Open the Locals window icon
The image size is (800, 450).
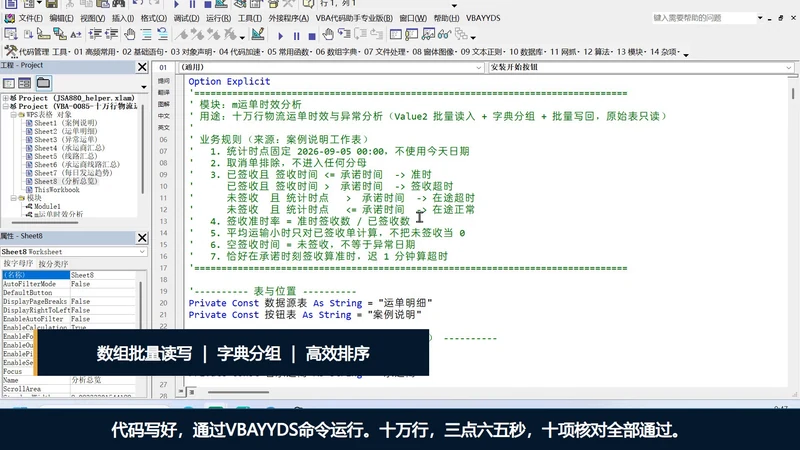396,34
